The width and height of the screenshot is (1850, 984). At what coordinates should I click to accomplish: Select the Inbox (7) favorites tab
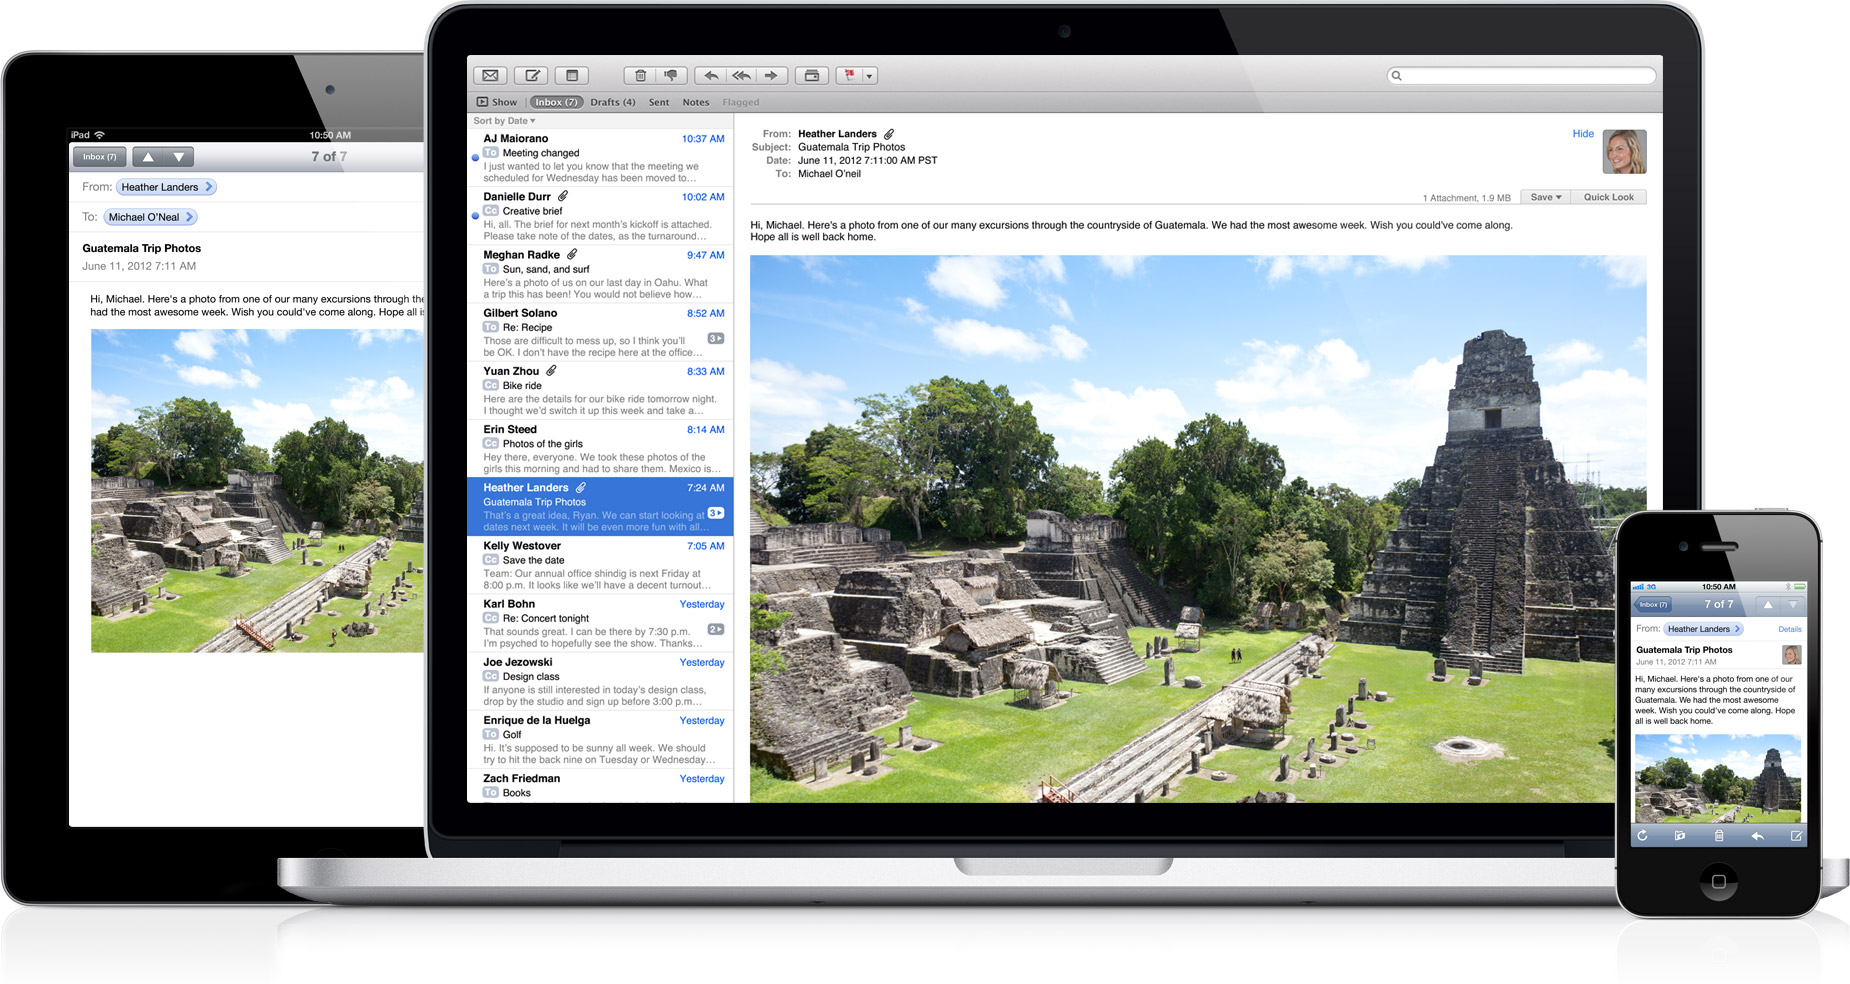[556, 102]
